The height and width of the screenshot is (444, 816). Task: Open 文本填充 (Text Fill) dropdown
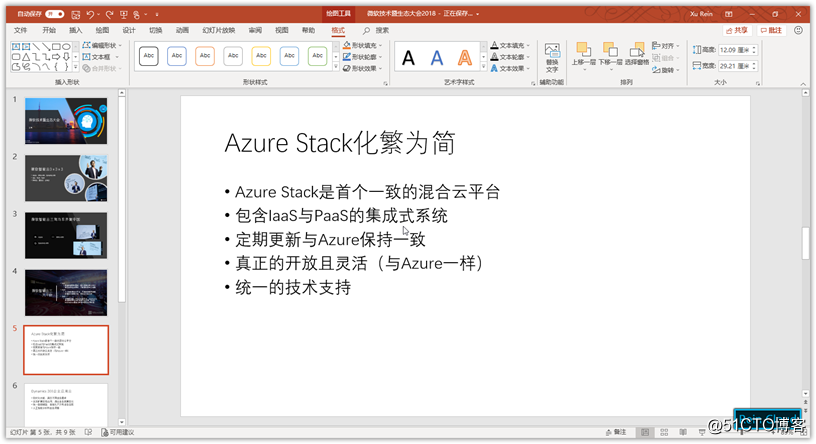click(x=511, y=45)
